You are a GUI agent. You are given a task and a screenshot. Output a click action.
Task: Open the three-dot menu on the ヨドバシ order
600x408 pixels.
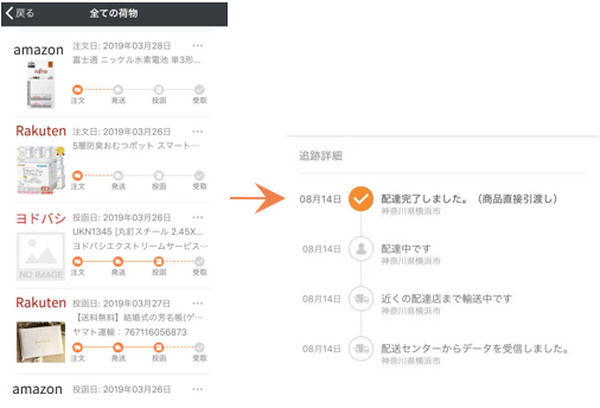(x=197, y=217)
